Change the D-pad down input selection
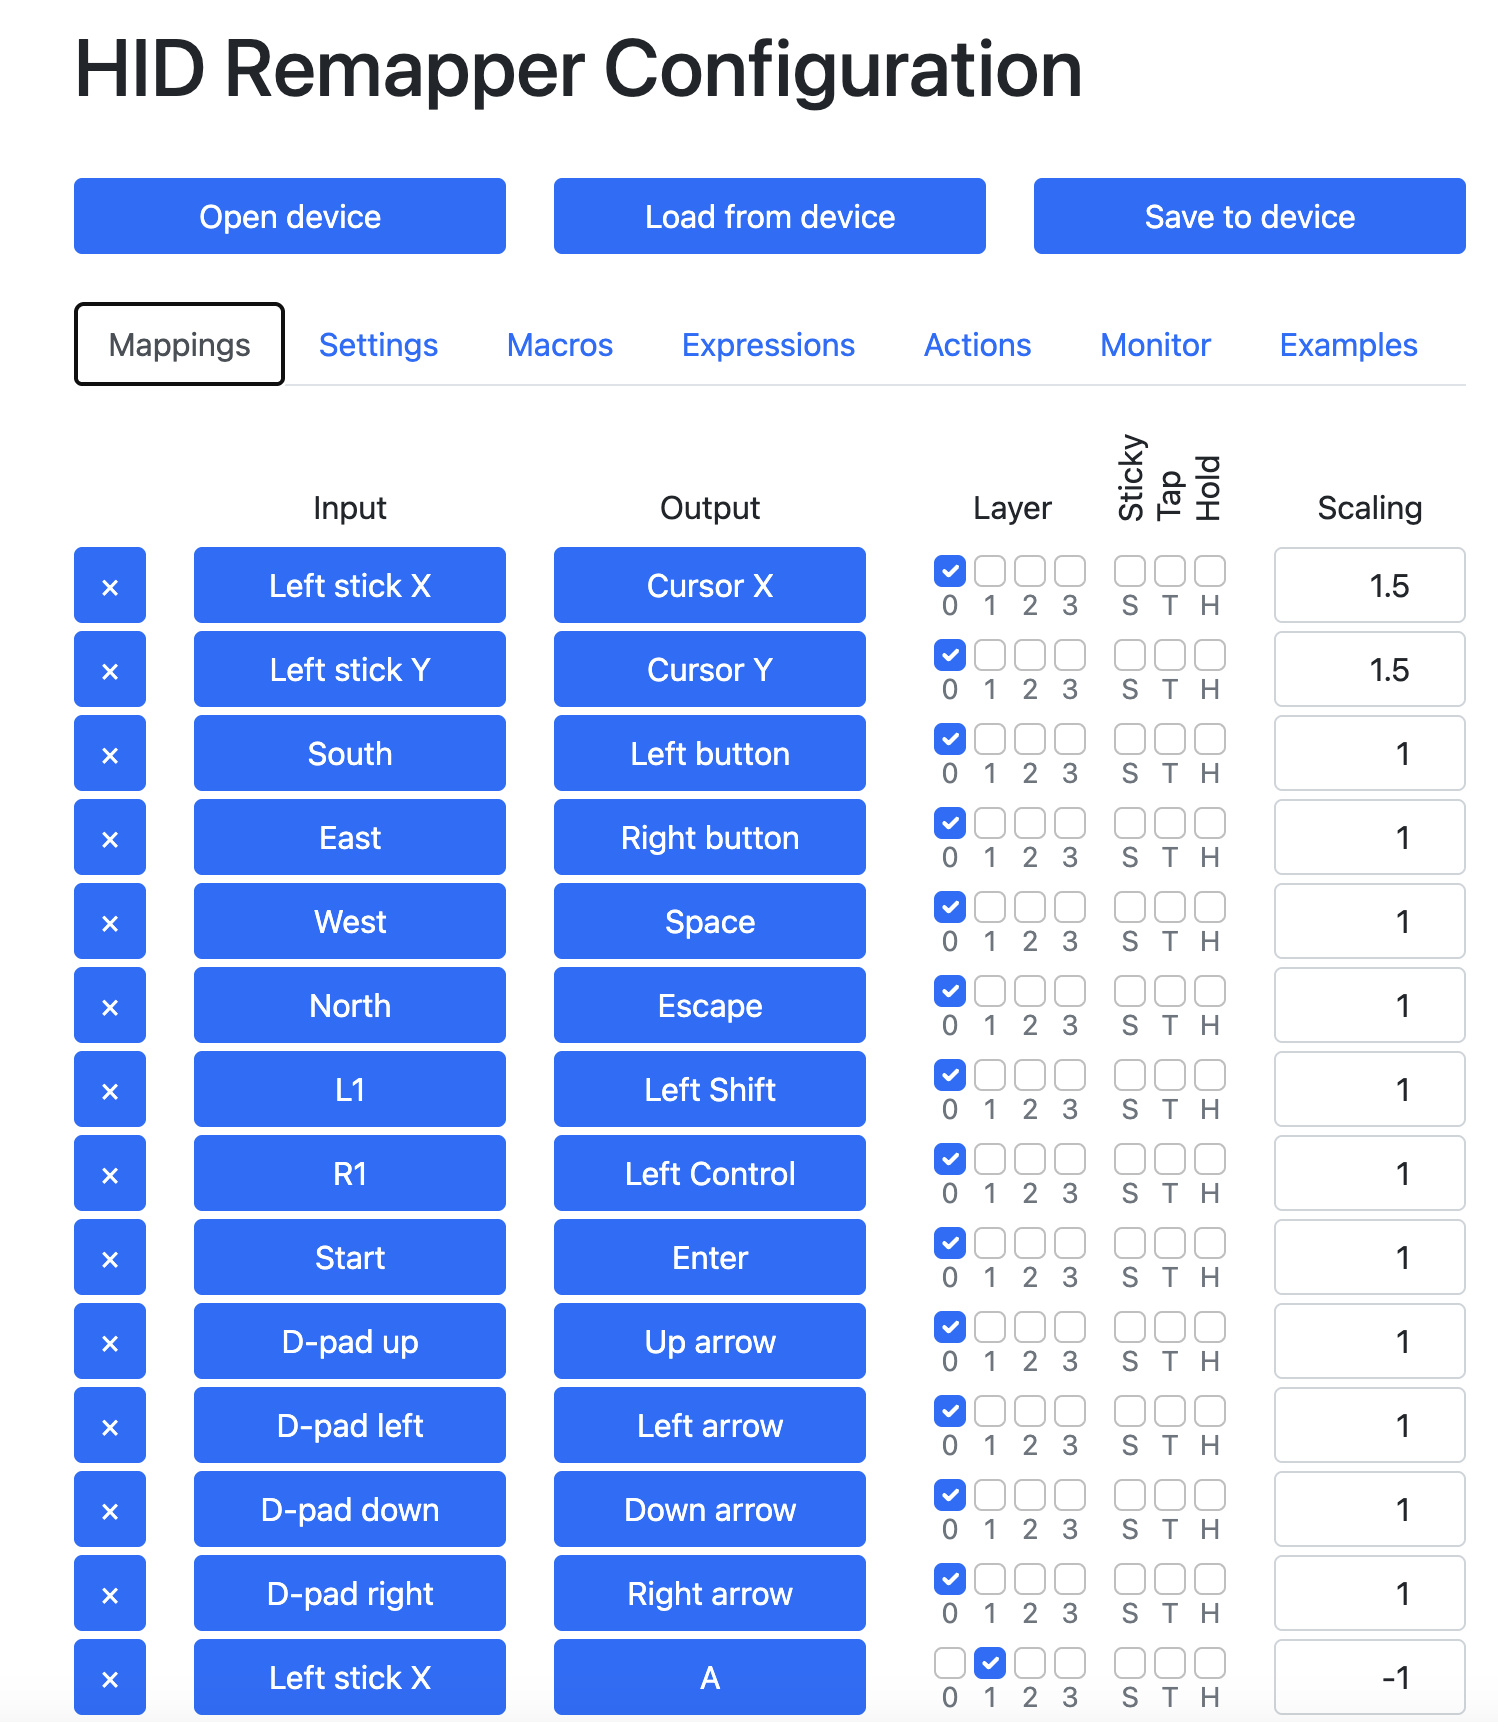This screenshot has height=1722, width=1498. pyautogui.click(x=350, y=1510)
